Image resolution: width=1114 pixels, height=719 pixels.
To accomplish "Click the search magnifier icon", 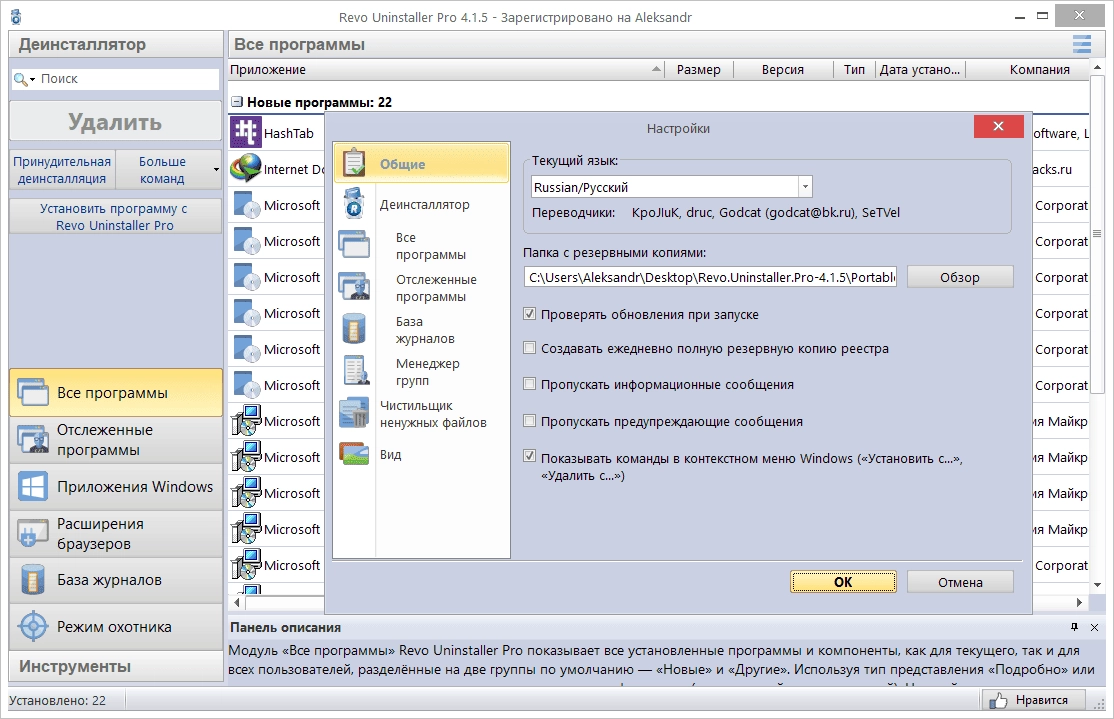I will [20, 79].
